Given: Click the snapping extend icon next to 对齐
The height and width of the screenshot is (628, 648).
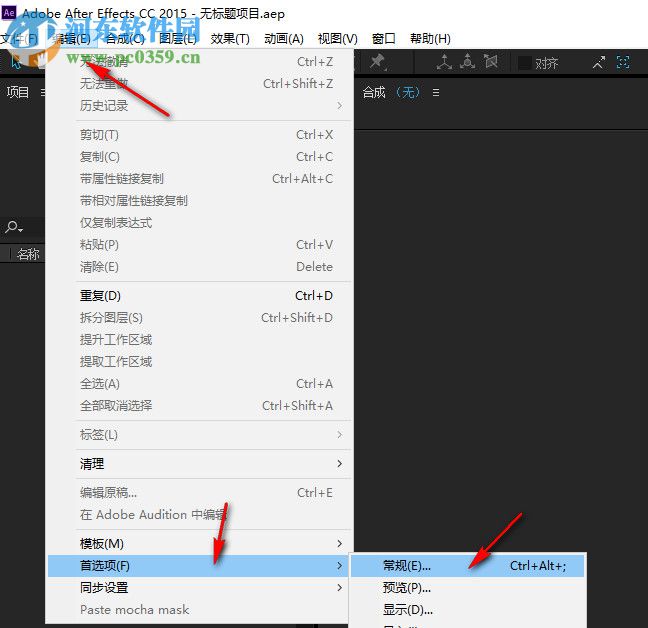Looking at the screenshot, I should pyautogui.click(x=599, y=63).
